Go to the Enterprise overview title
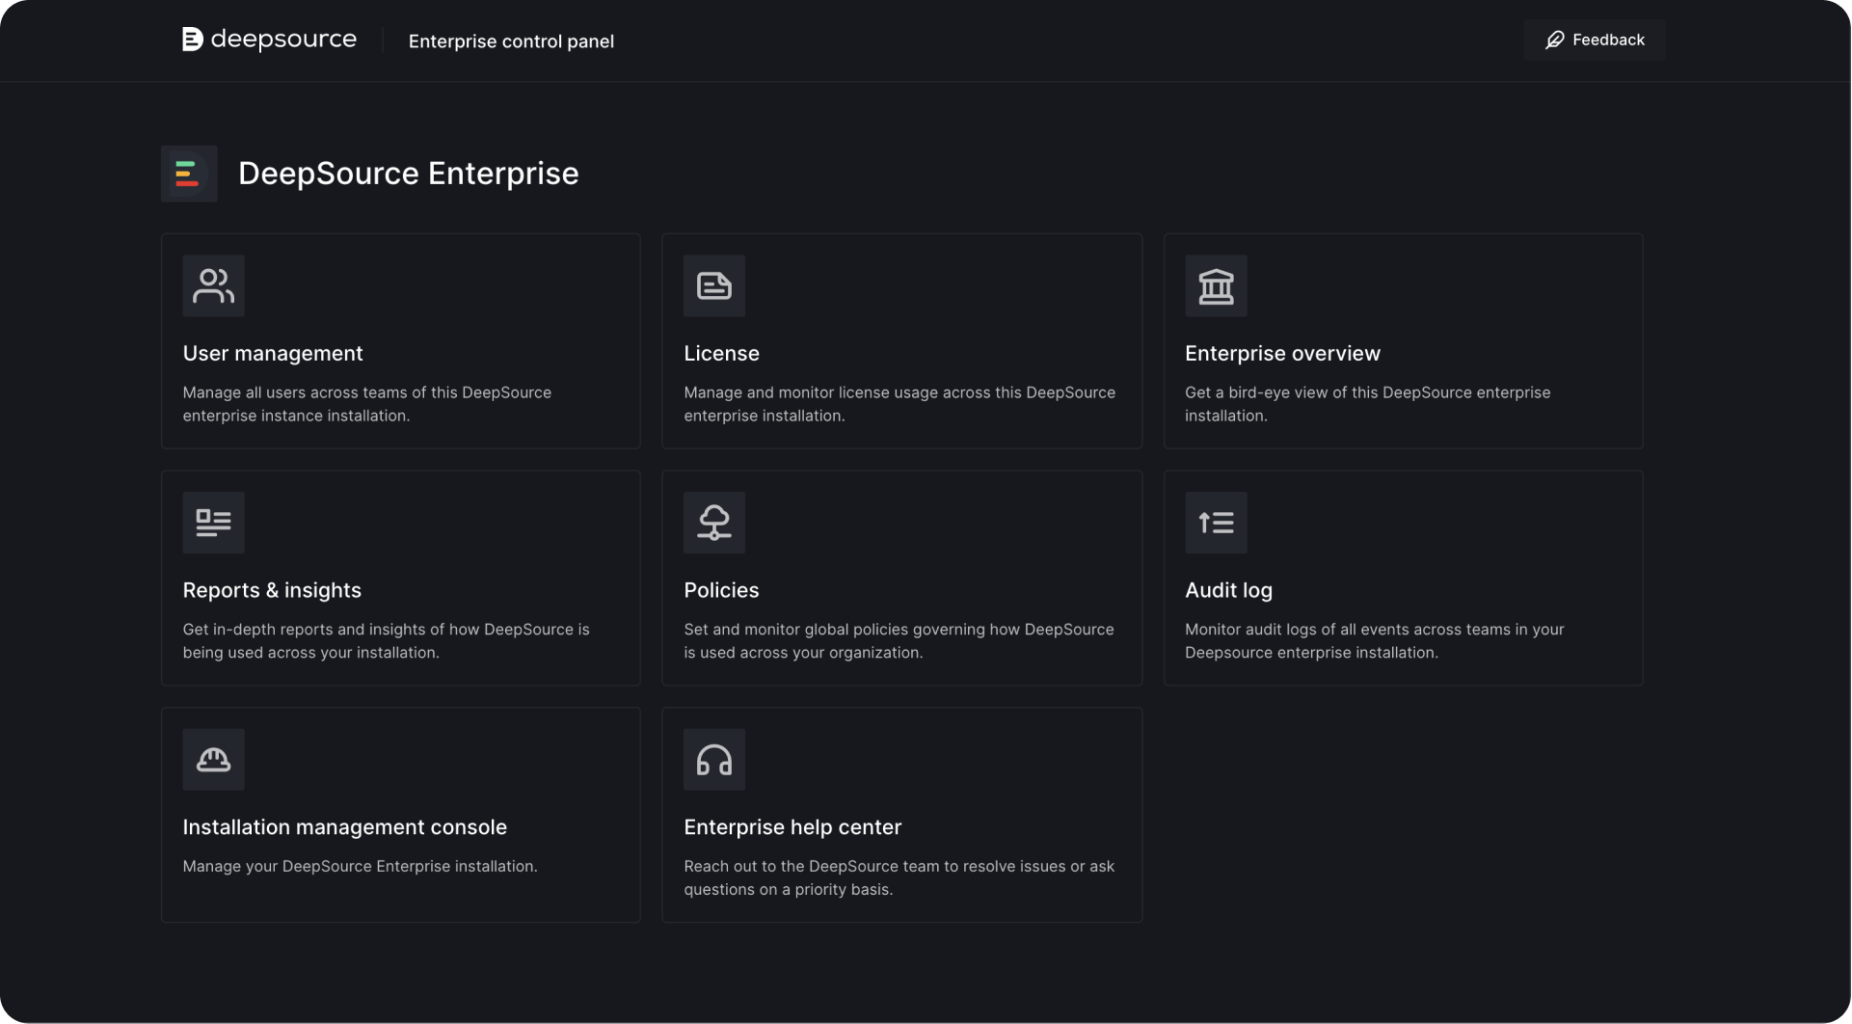The height and width of the screenshot is (1024, 1852). click(1282, 353)
